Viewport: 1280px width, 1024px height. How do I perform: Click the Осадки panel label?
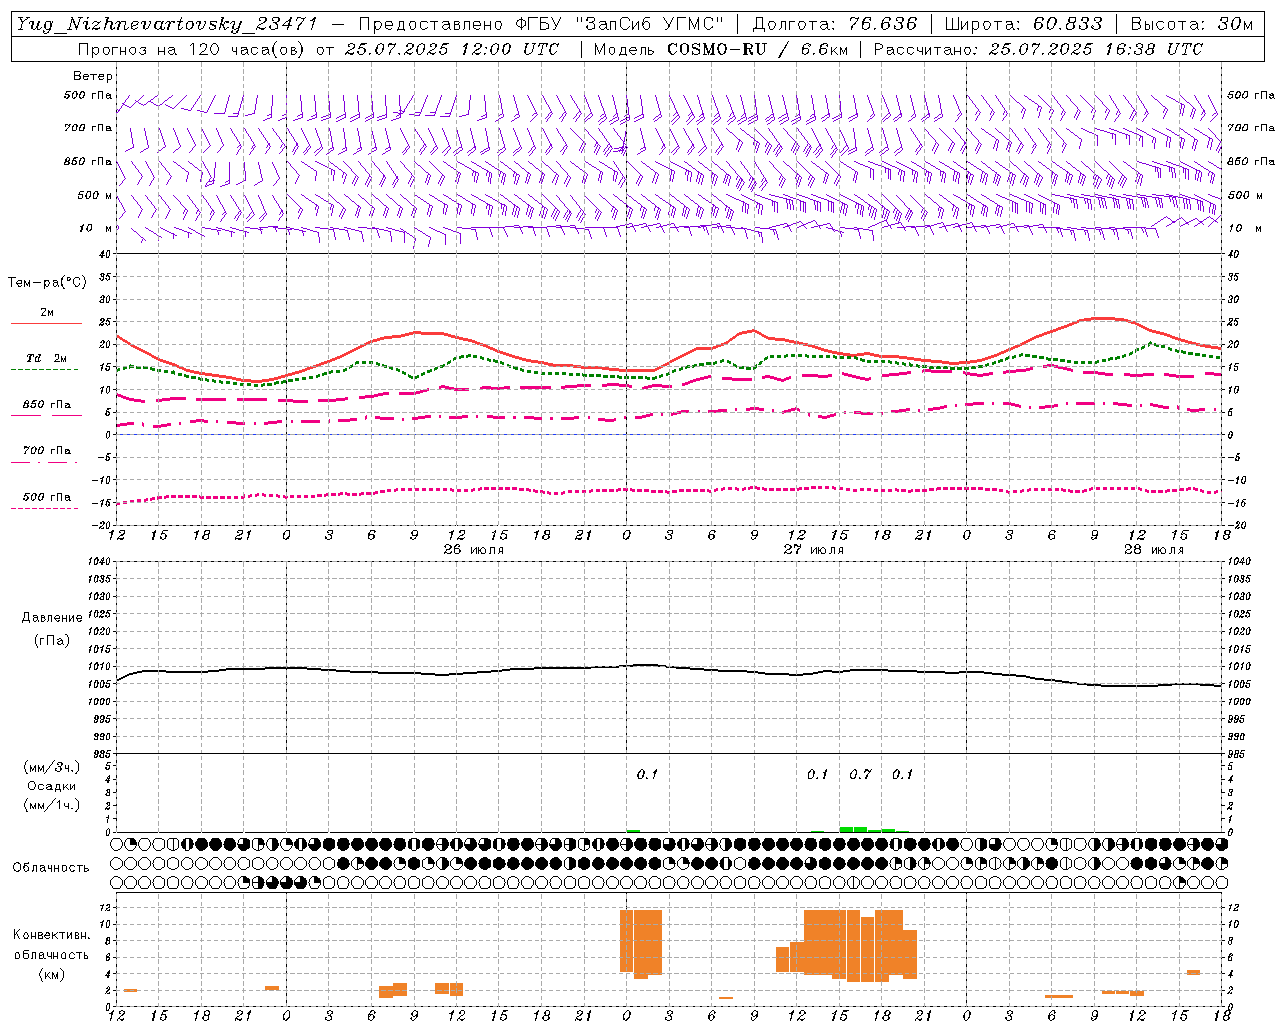click(52, 786)
